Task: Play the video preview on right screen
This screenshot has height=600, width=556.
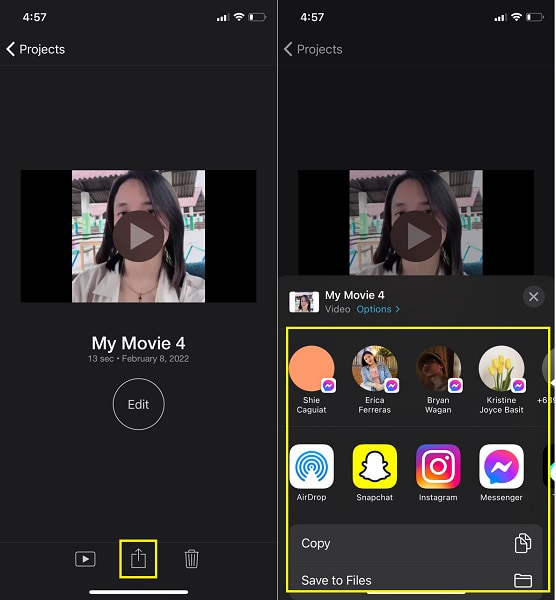Action: click(x=416, y=236)
